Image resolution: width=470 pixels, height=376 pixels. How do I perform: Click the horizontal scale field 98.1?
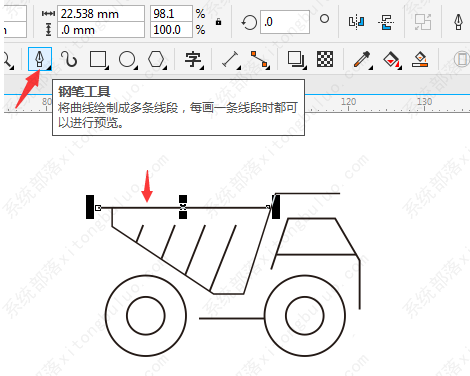tap(171, 14)
